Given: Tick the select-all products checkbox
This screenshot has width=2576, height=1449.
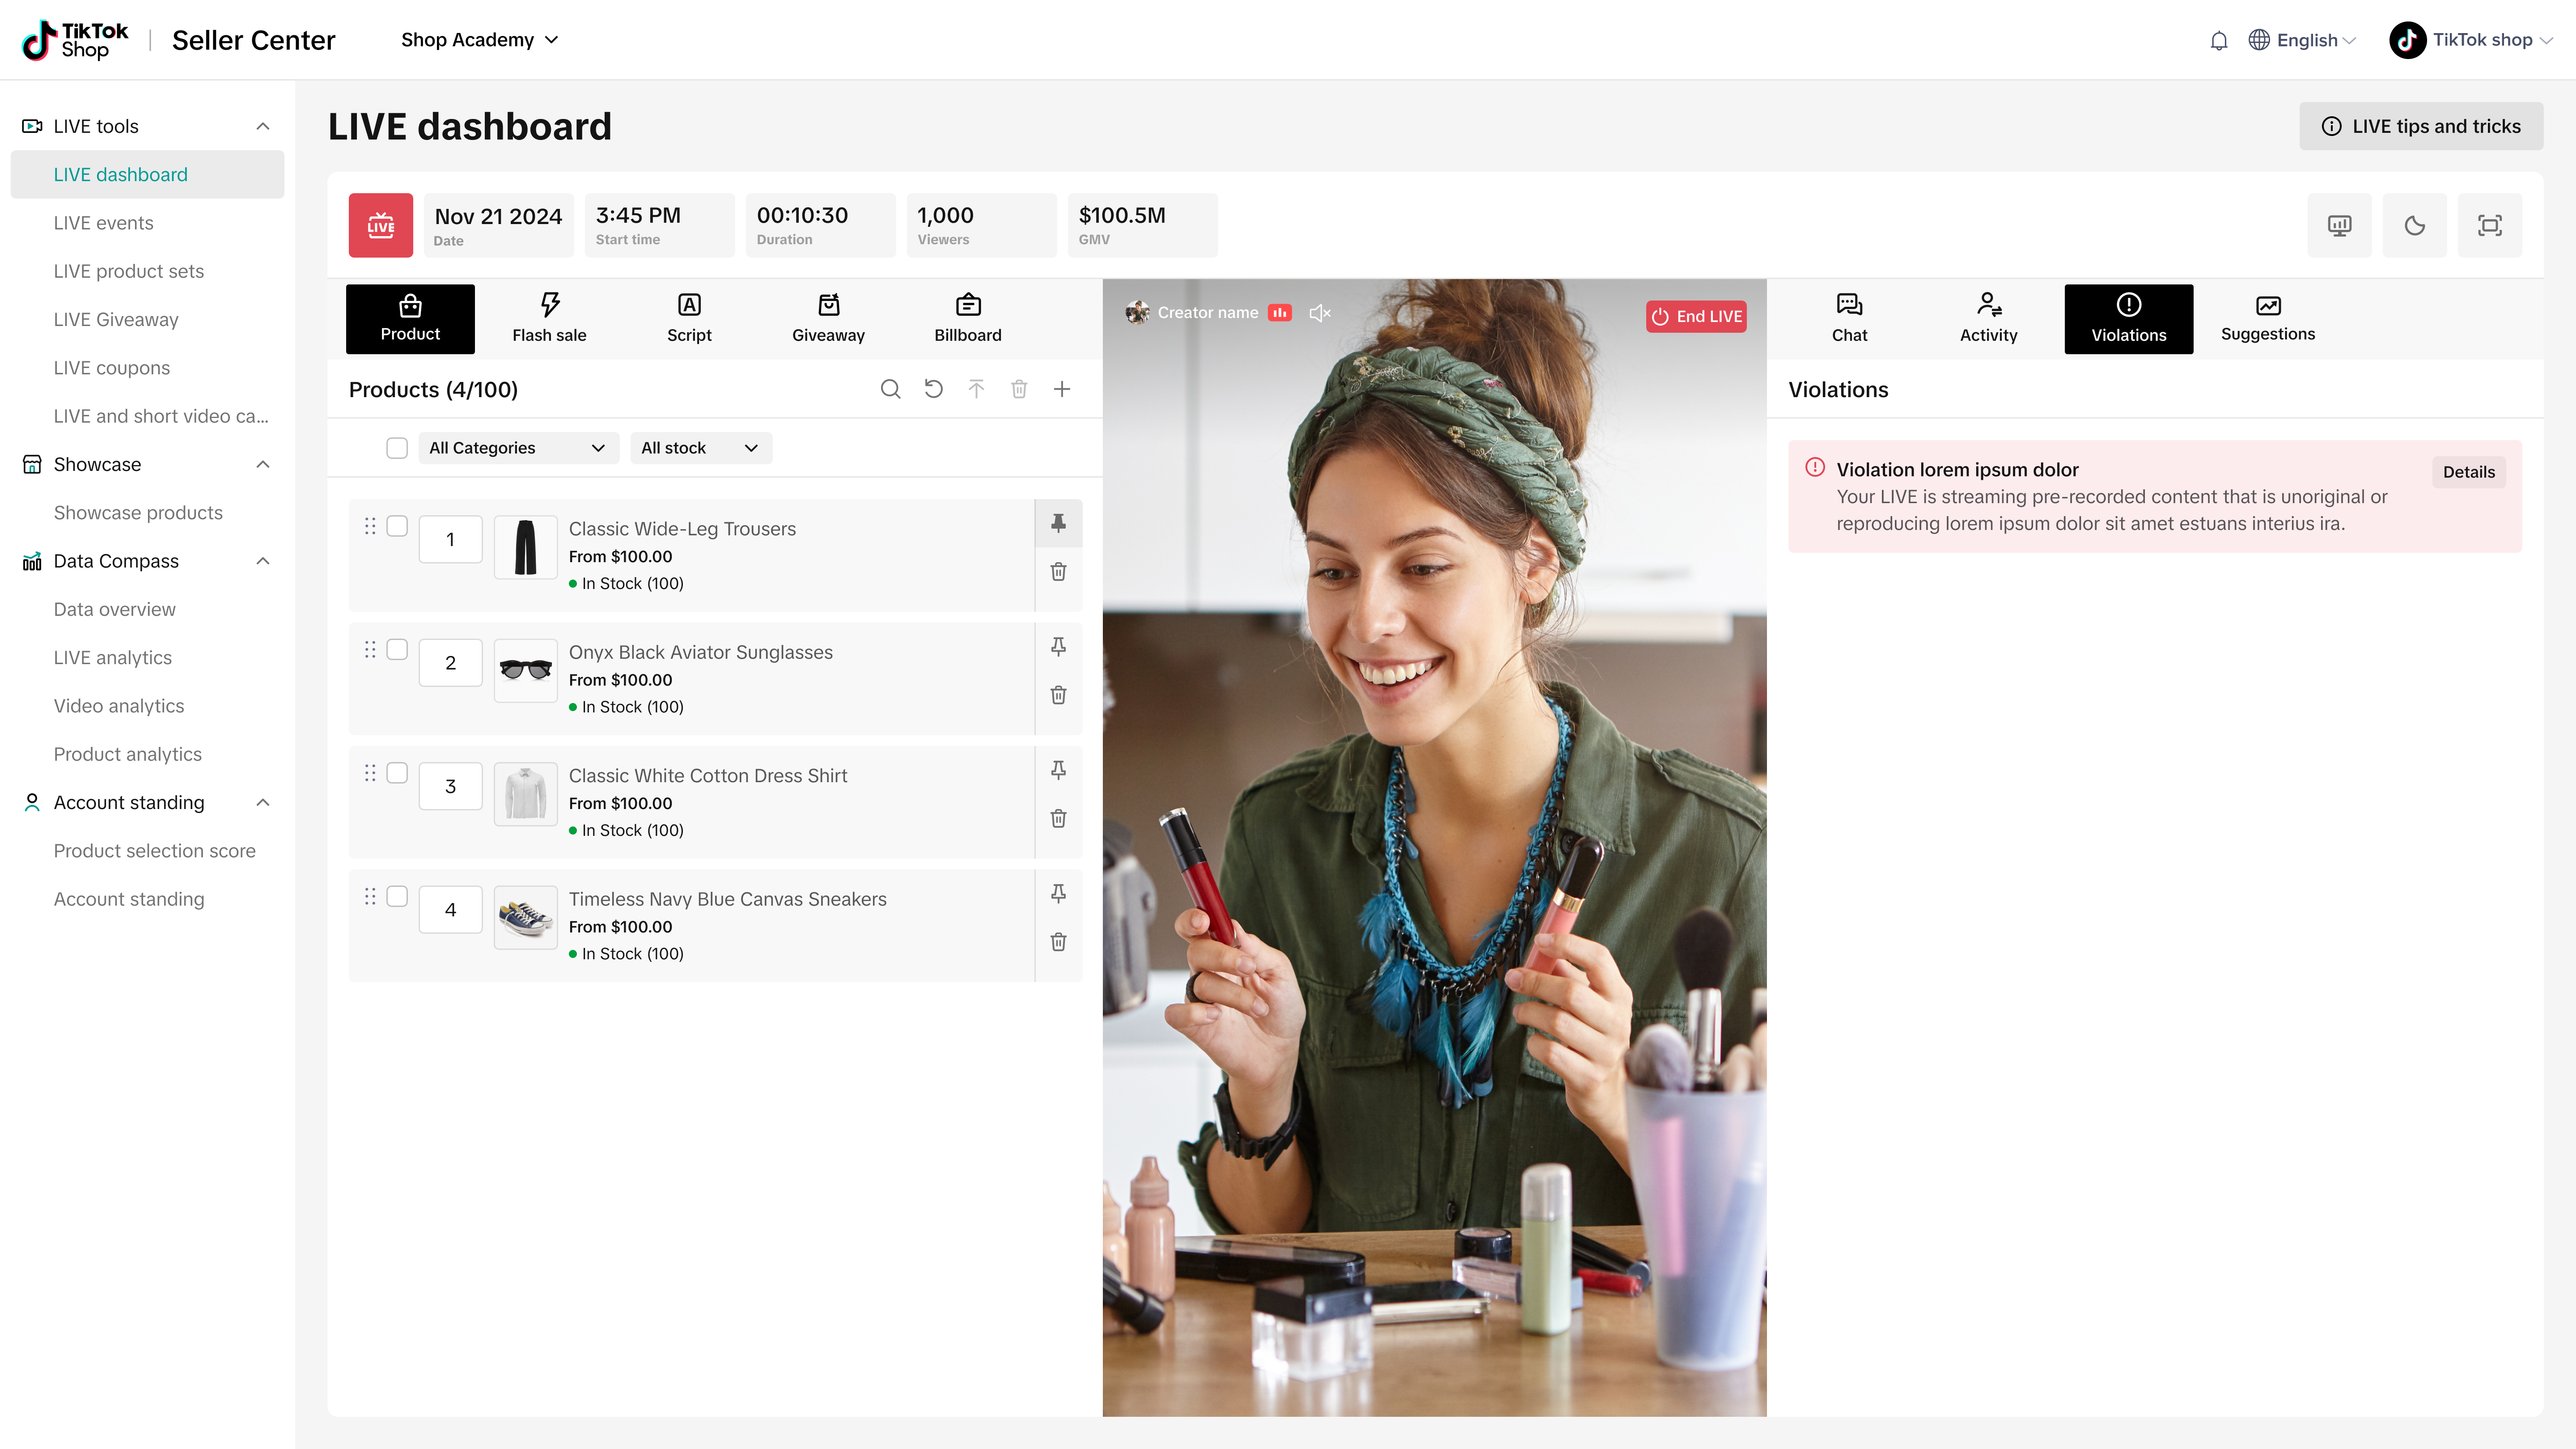Looking at the screenshot, I should (397, 448).
